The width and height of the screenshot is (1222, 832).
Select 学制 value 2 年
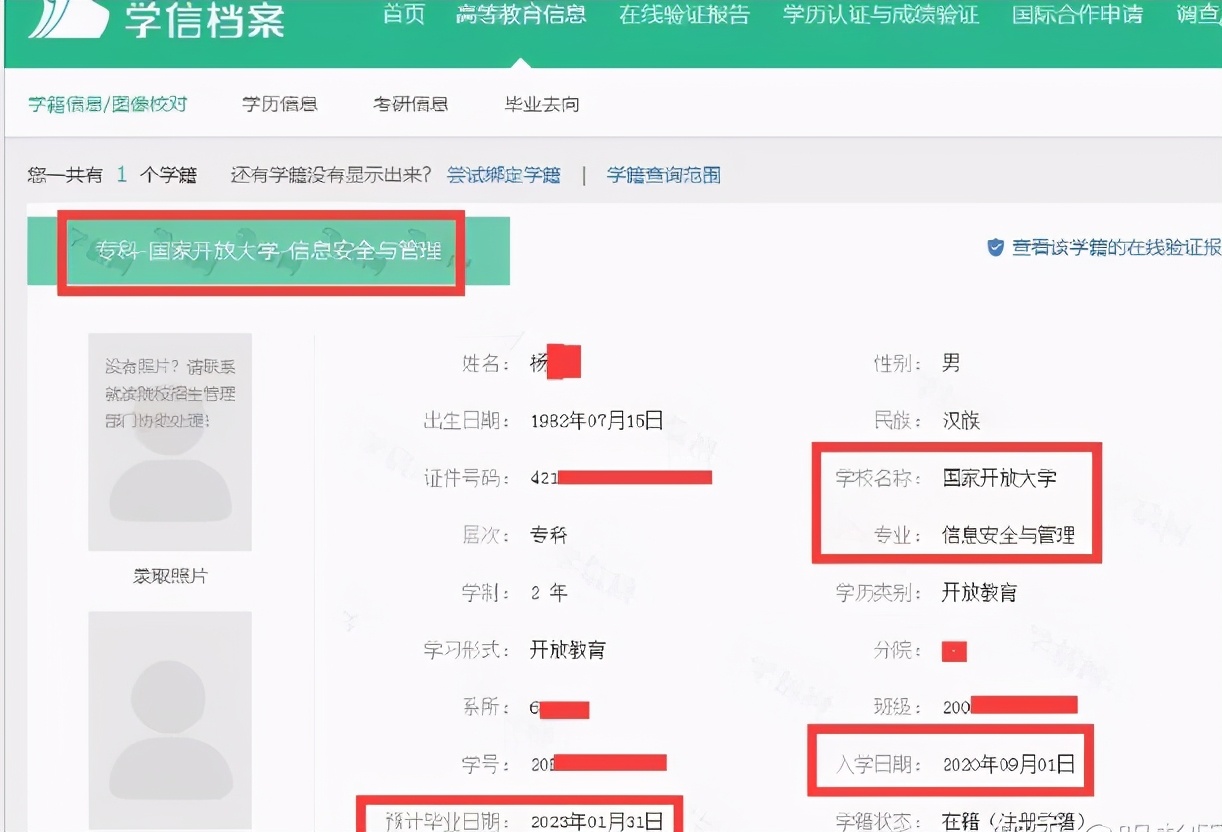coord(549,593)
